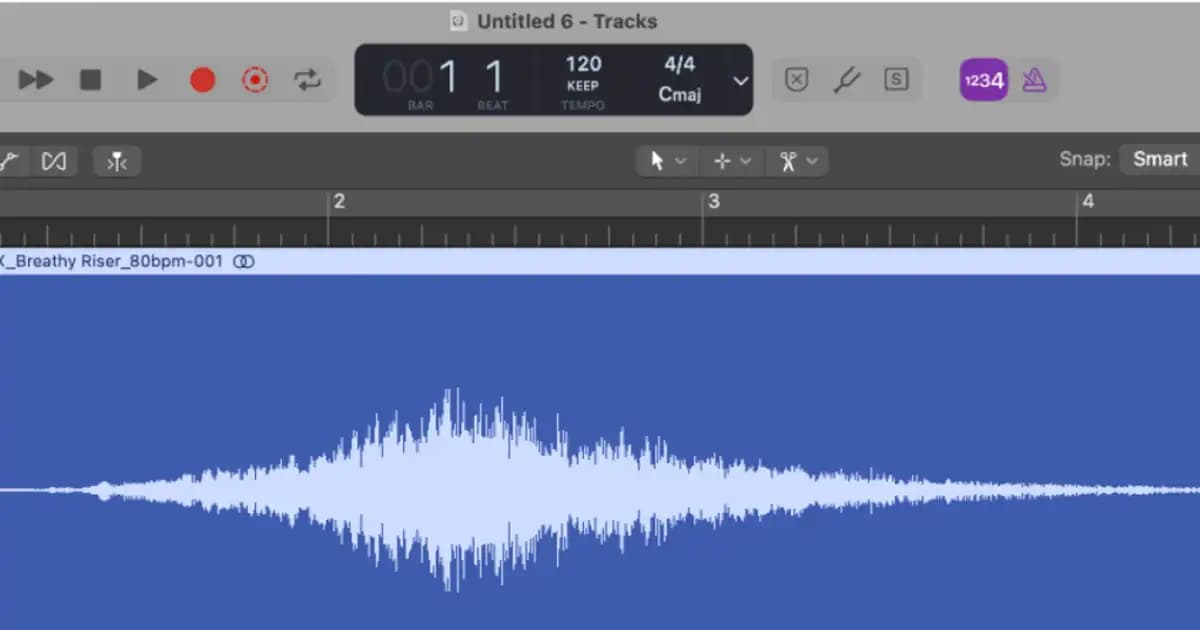Start recording with the red Record button
The image size is (1200, 630).
[x=203, y=80]
